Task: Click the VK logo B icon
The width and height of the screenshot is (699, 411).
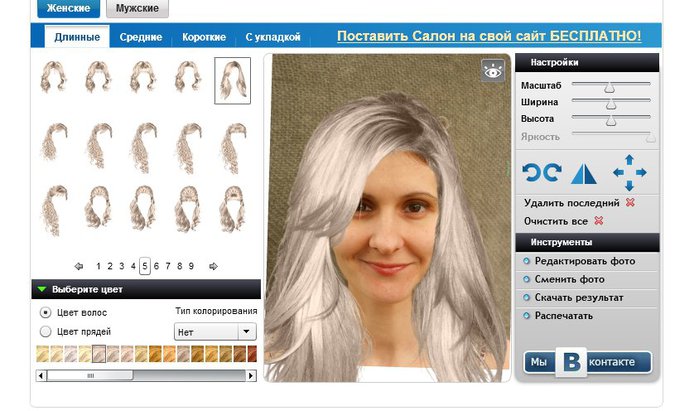Action: coord(571,362)
